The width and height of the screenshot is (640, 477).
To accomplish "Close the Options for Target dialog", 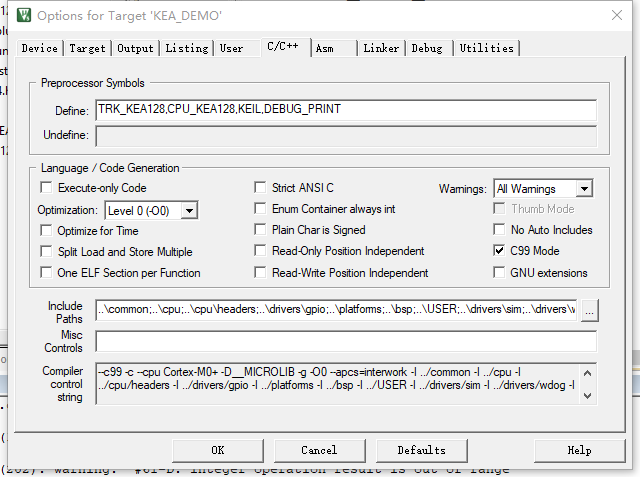I will pos(617,16).
